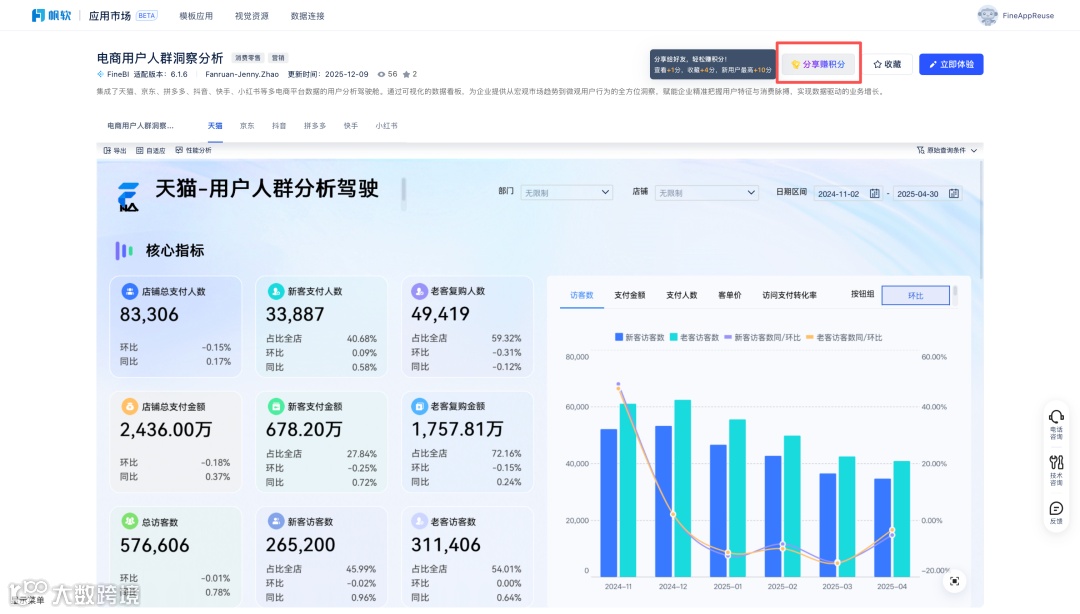Click the 分享赚积分 button

click(x=818, y=64)
